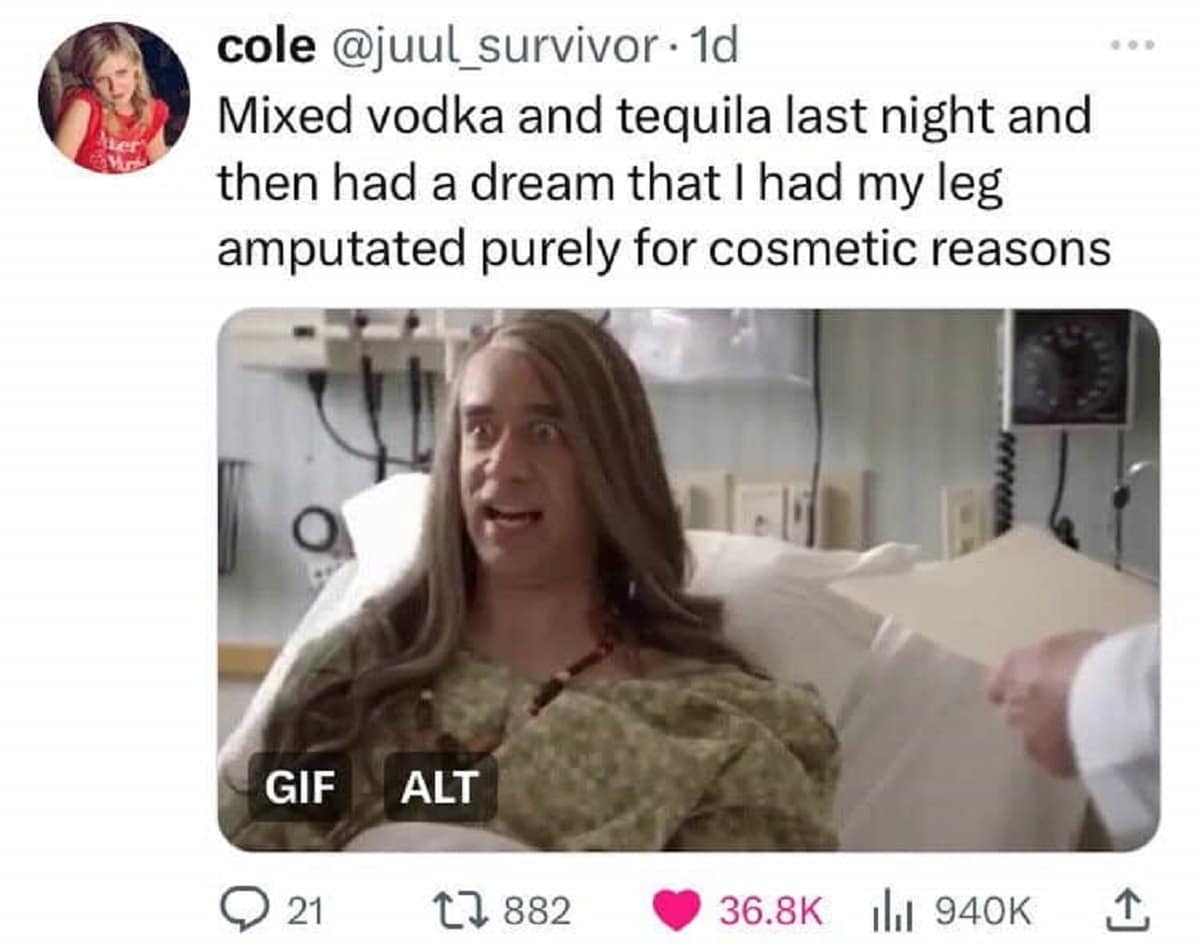
Task: Toggle the pink heart like icon
Action: point(673,910)
